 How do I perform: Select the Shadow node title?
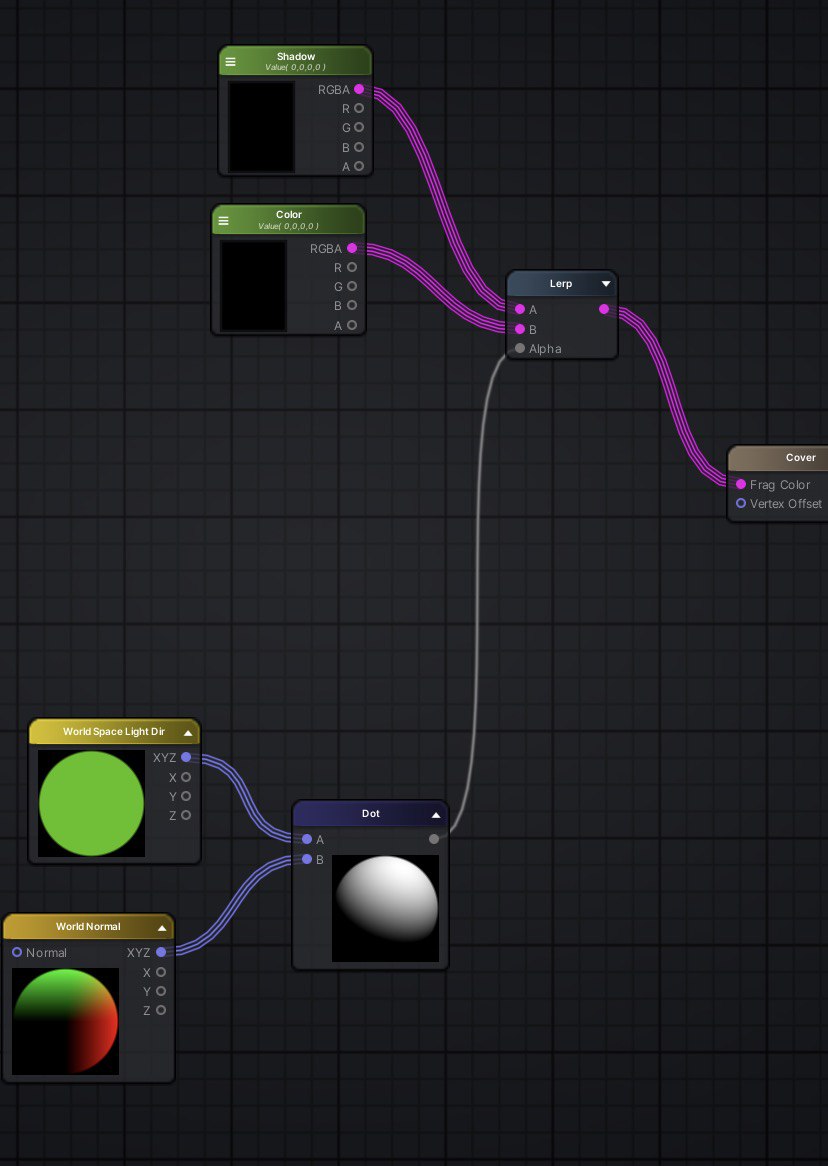(296, 57)
